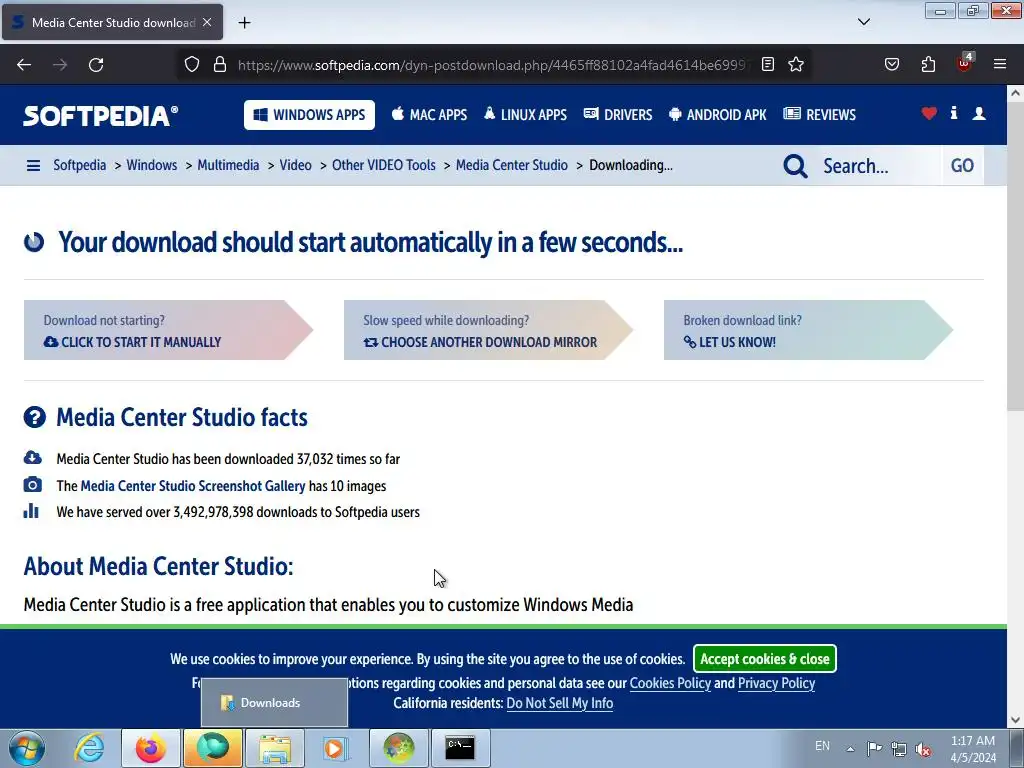This screenshot has height=768, width=1024.
Task: Click the page vertical scrollbar thumb
Action: point(1015,258)
